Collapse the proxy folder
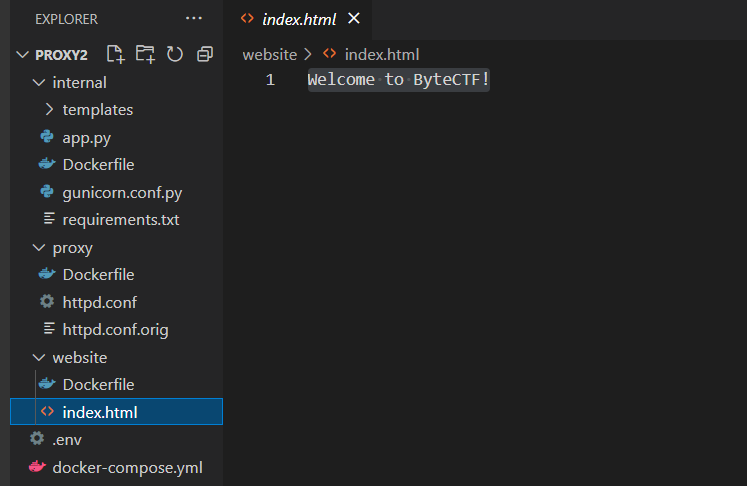The height and width of the screenshot is (486, 747). tap(40, 247)
